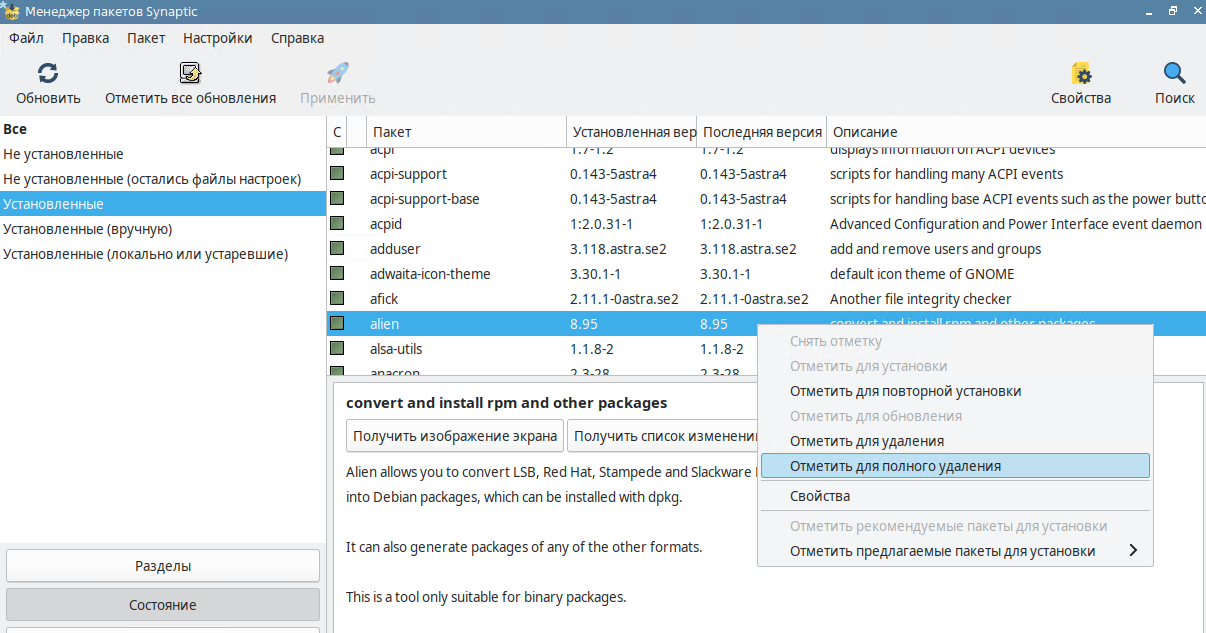Viewport: 1206px width, 633px height.
Task: Open the Файл menu
Action: (27, 38)
